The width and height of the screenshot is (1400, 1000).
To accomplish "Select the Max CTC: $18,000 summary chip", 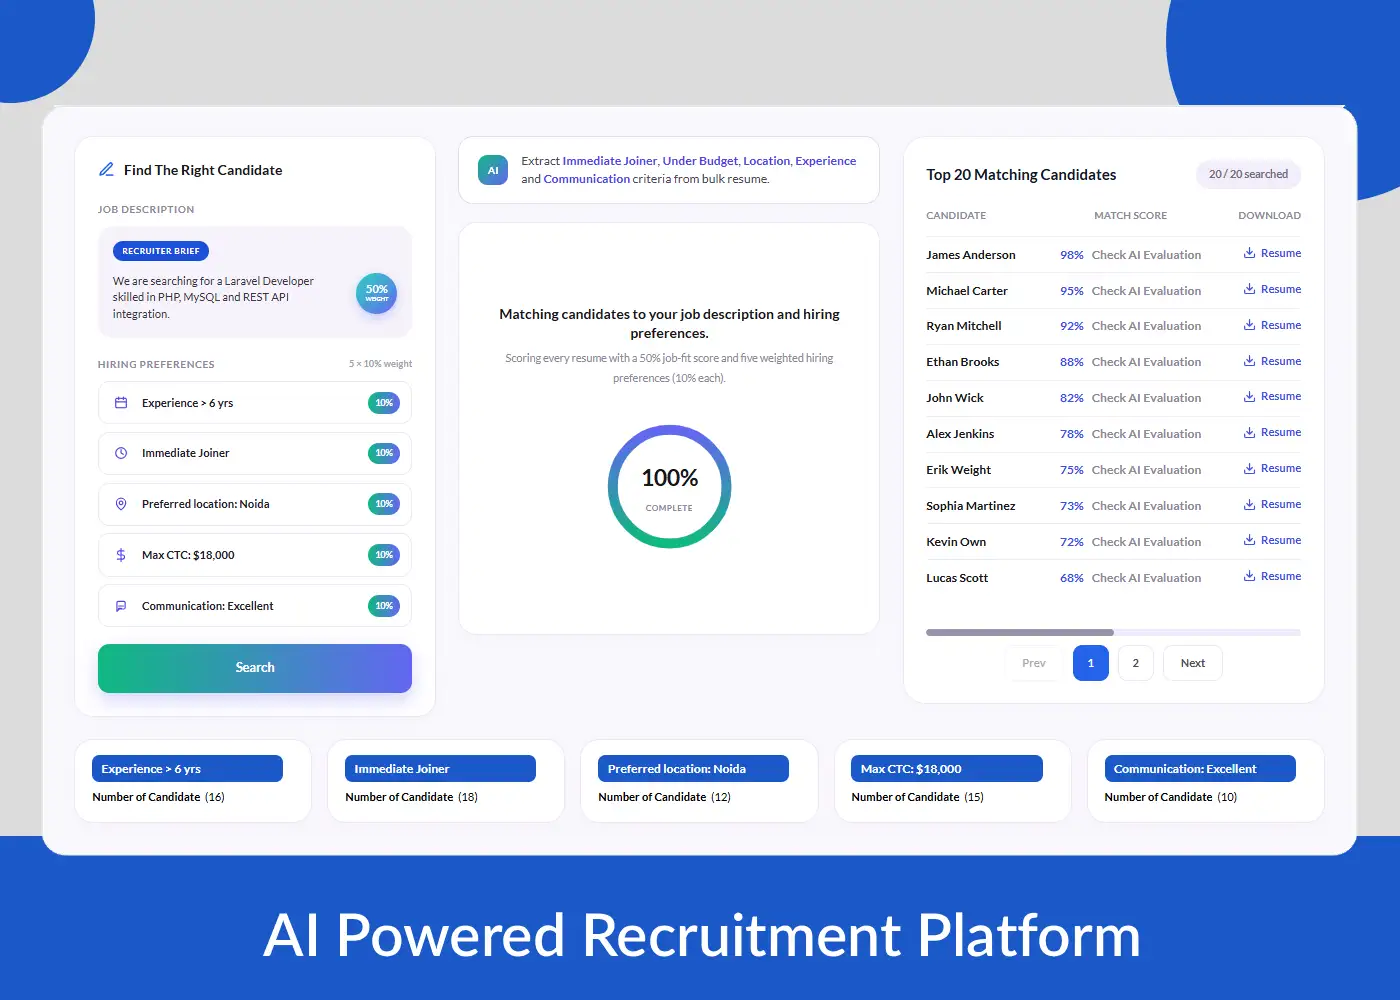I will click(947, 769).
